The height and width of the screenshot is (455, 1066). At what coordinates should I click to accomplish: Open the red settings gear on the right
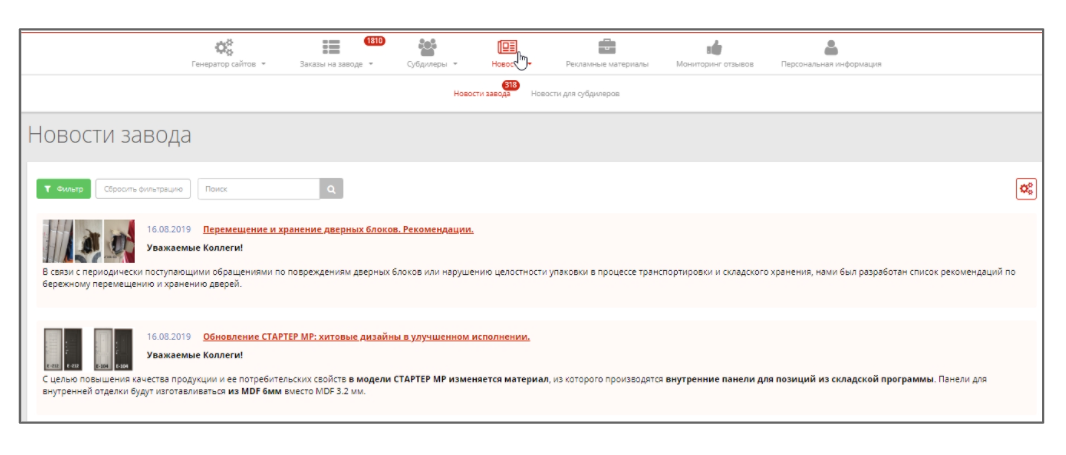pos(1025,188)
